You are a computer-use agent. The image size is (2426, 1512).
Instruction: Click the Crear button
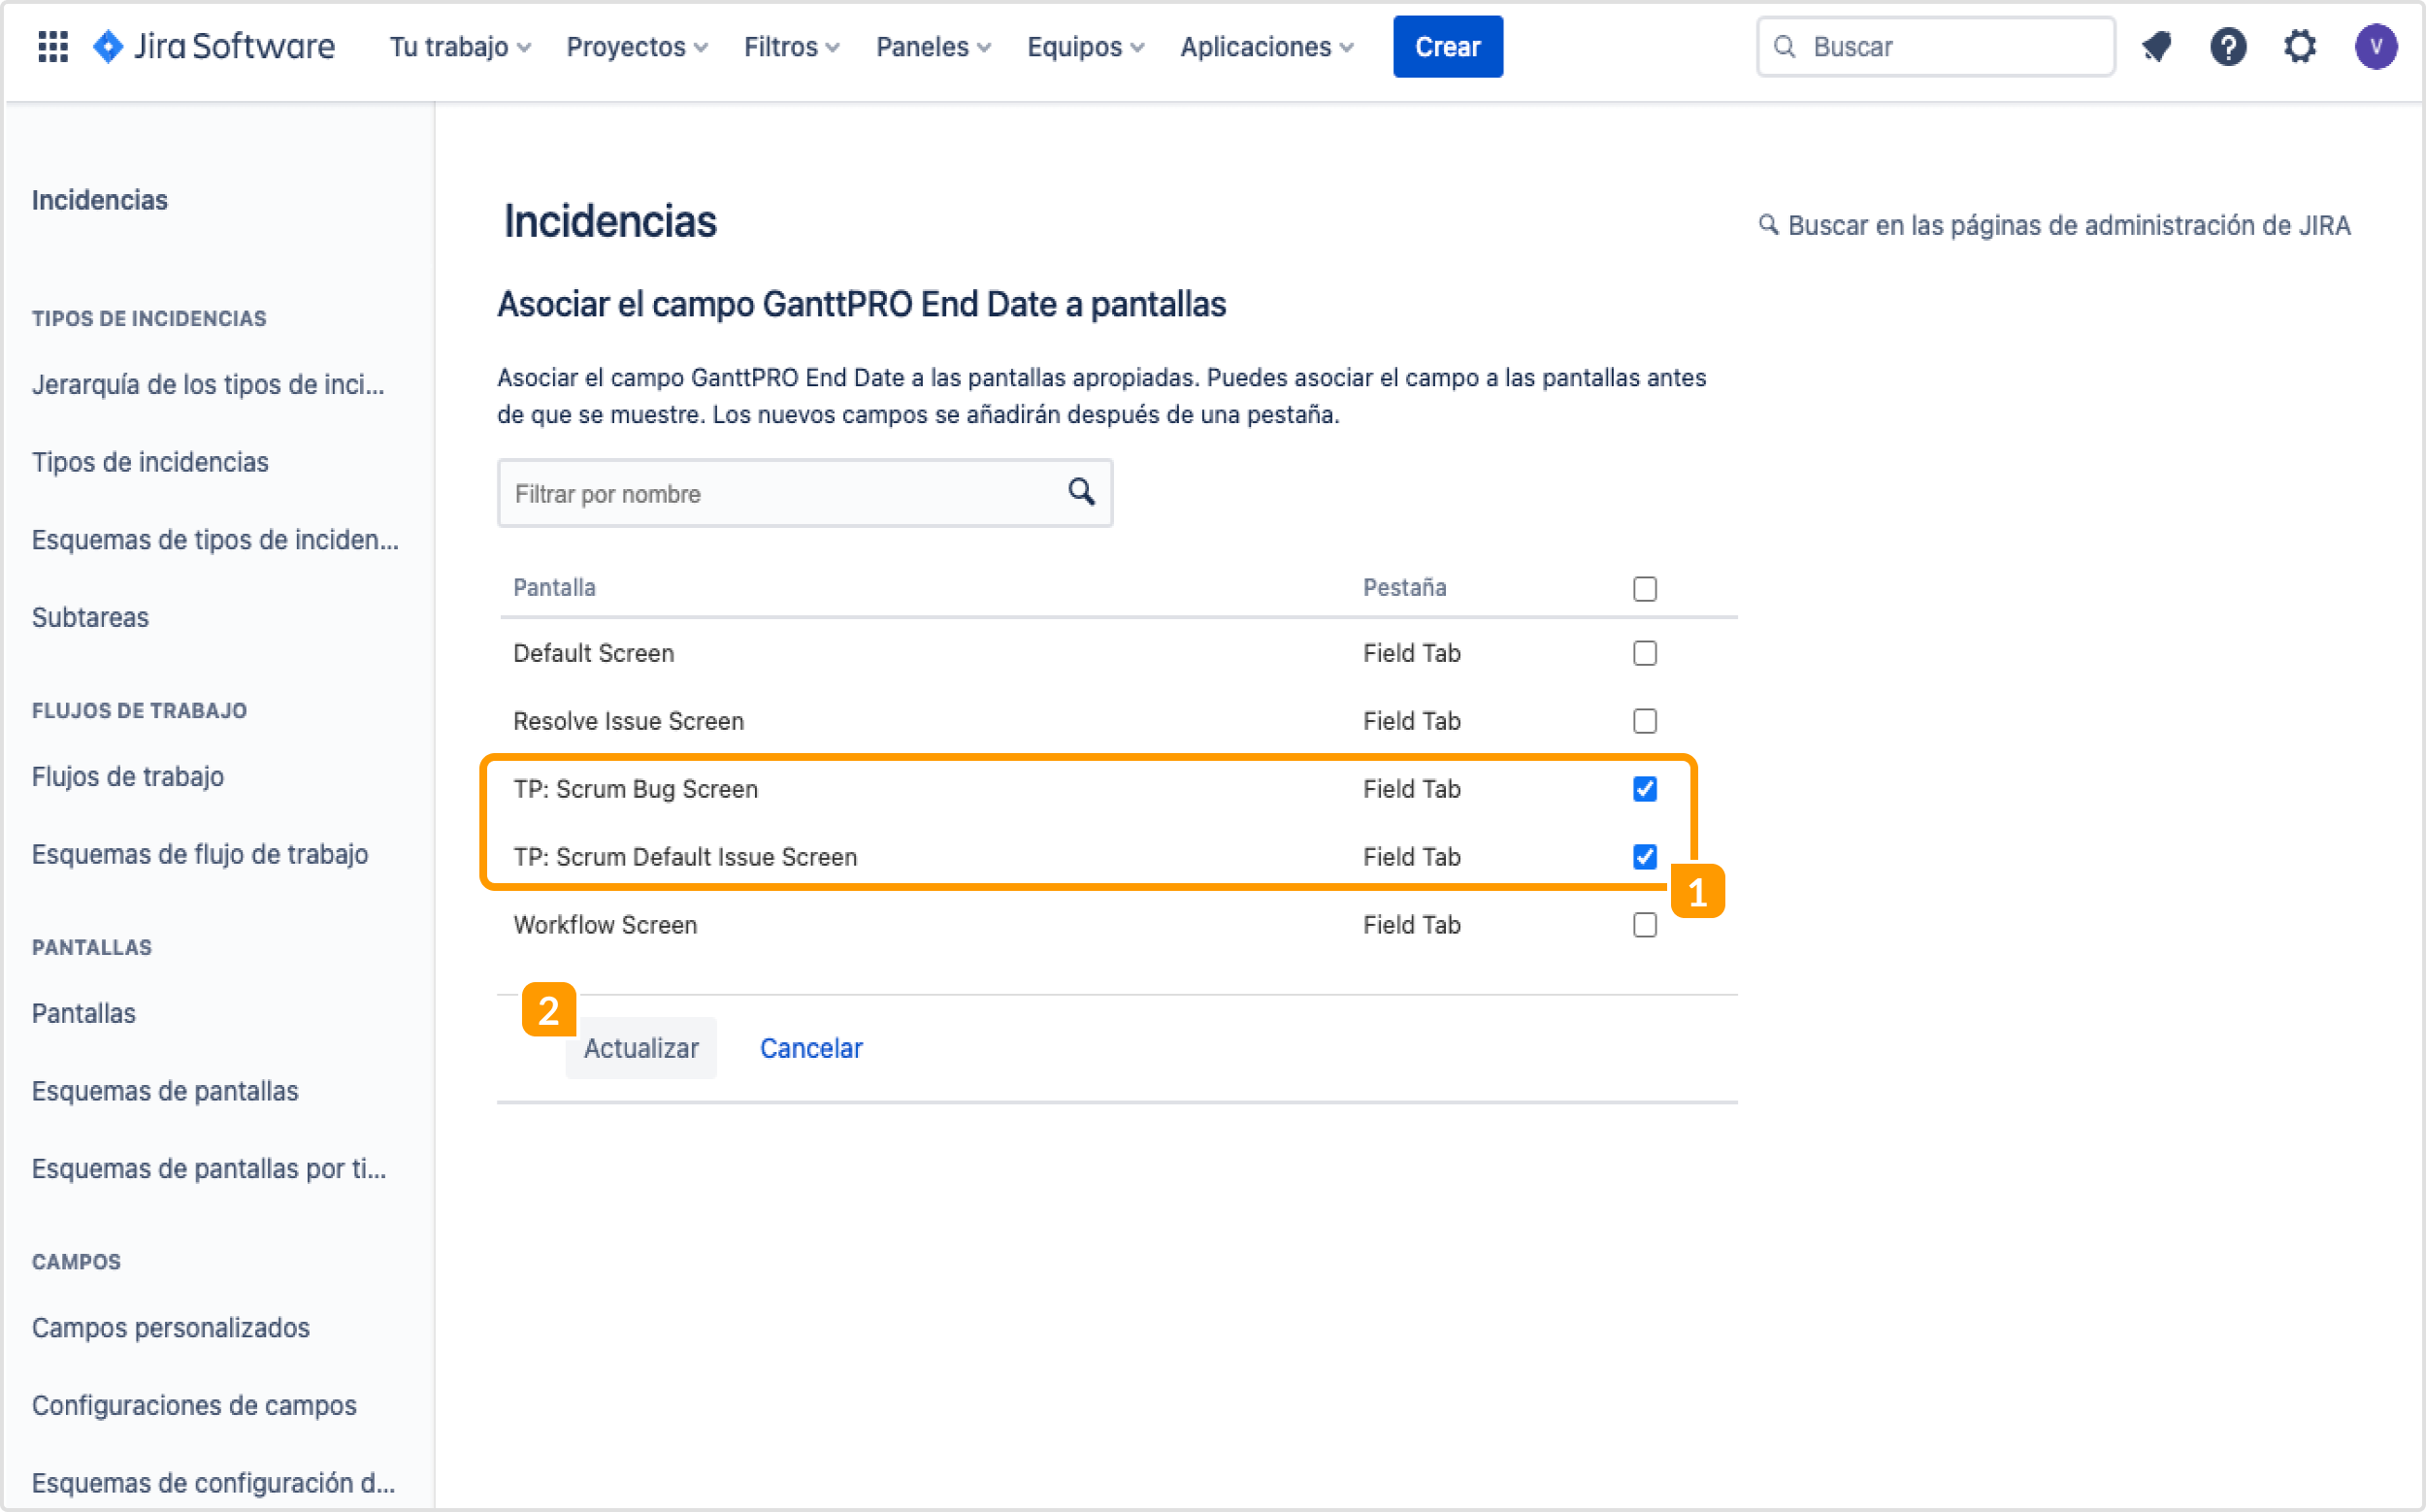tap(1447, 46)
